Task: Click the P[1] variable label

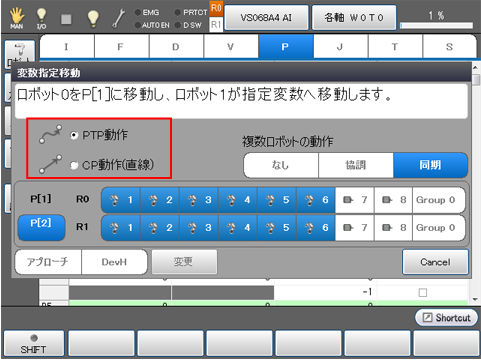Action: click(x=41, y=199)
